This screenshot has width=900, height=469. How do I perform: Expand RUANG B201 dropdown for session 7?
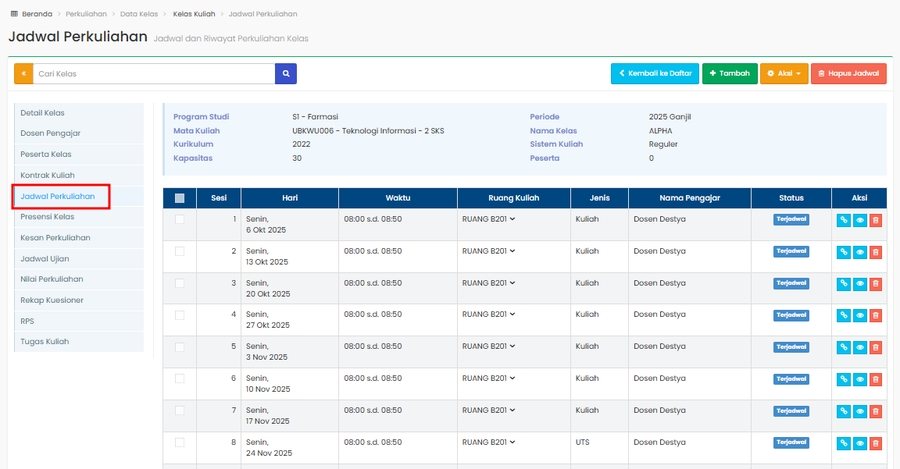[x=488, y=410]
